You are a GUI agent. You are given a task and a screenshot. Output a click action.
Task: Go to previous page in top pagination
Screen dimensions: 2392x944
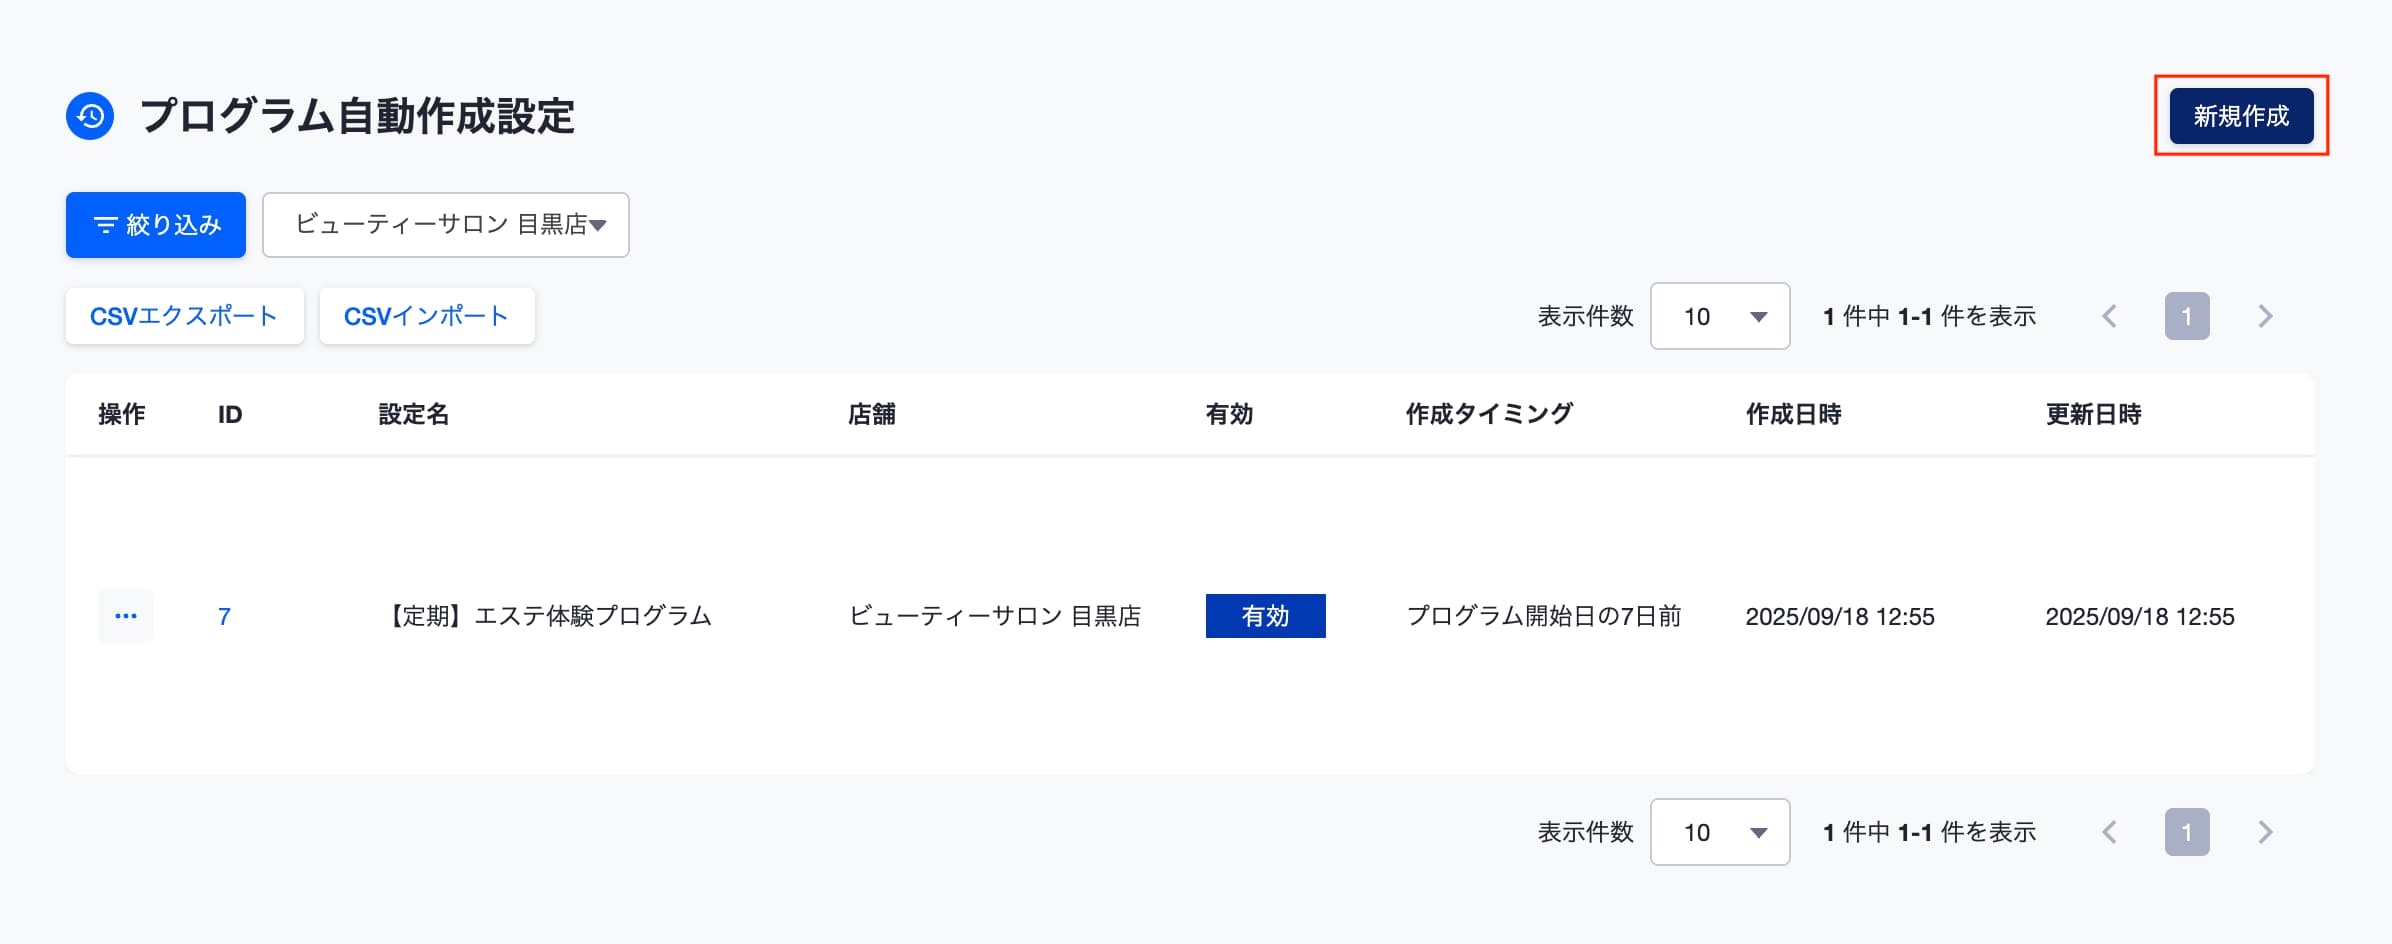[x=2110, y=316]
